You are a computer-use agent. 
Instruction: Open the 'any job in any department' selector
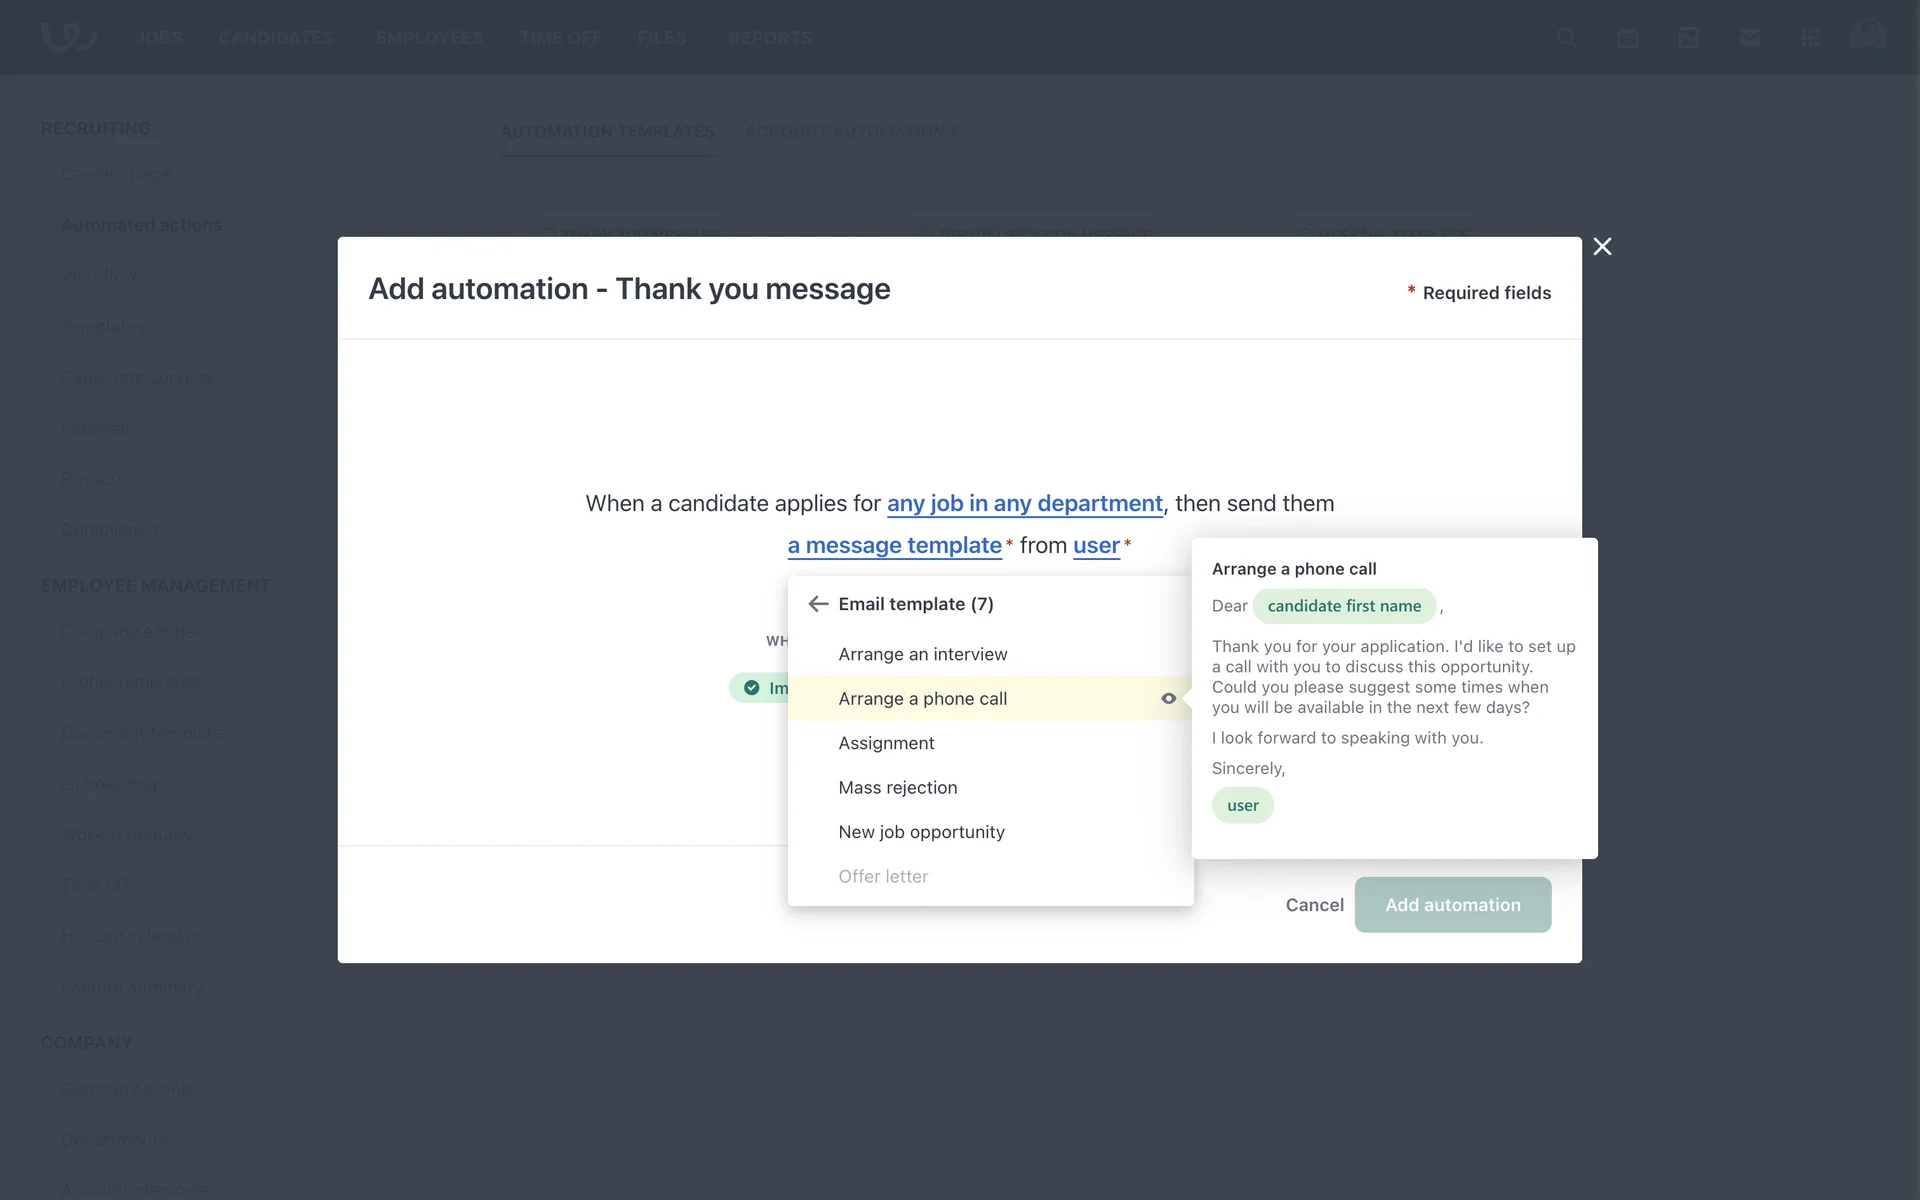[x=1024, y=504]
